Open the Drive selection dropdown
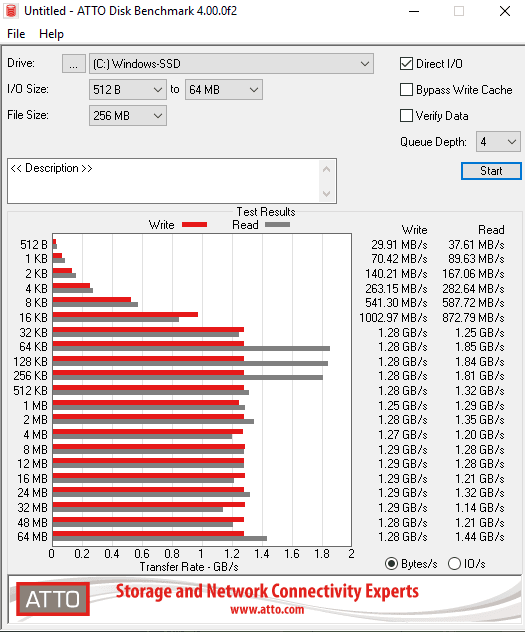This screenshot has width=525, height=632. click(x=231, y=64)
